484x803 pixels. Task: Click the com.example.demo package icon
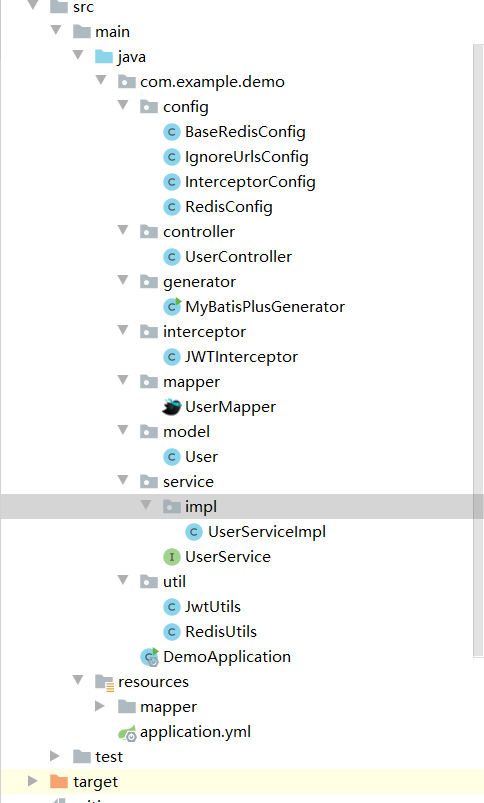coord(127,81)
